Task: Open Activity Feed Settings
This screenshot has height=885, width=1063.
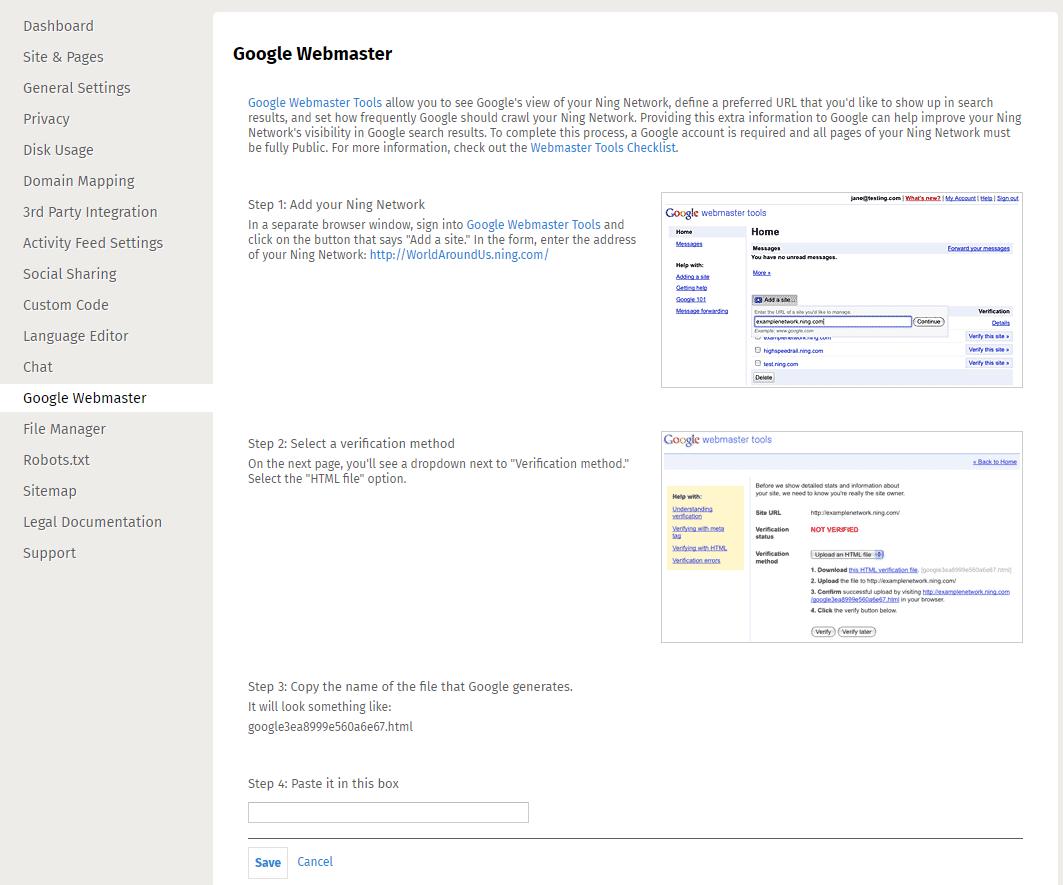Action: [93, 243]
